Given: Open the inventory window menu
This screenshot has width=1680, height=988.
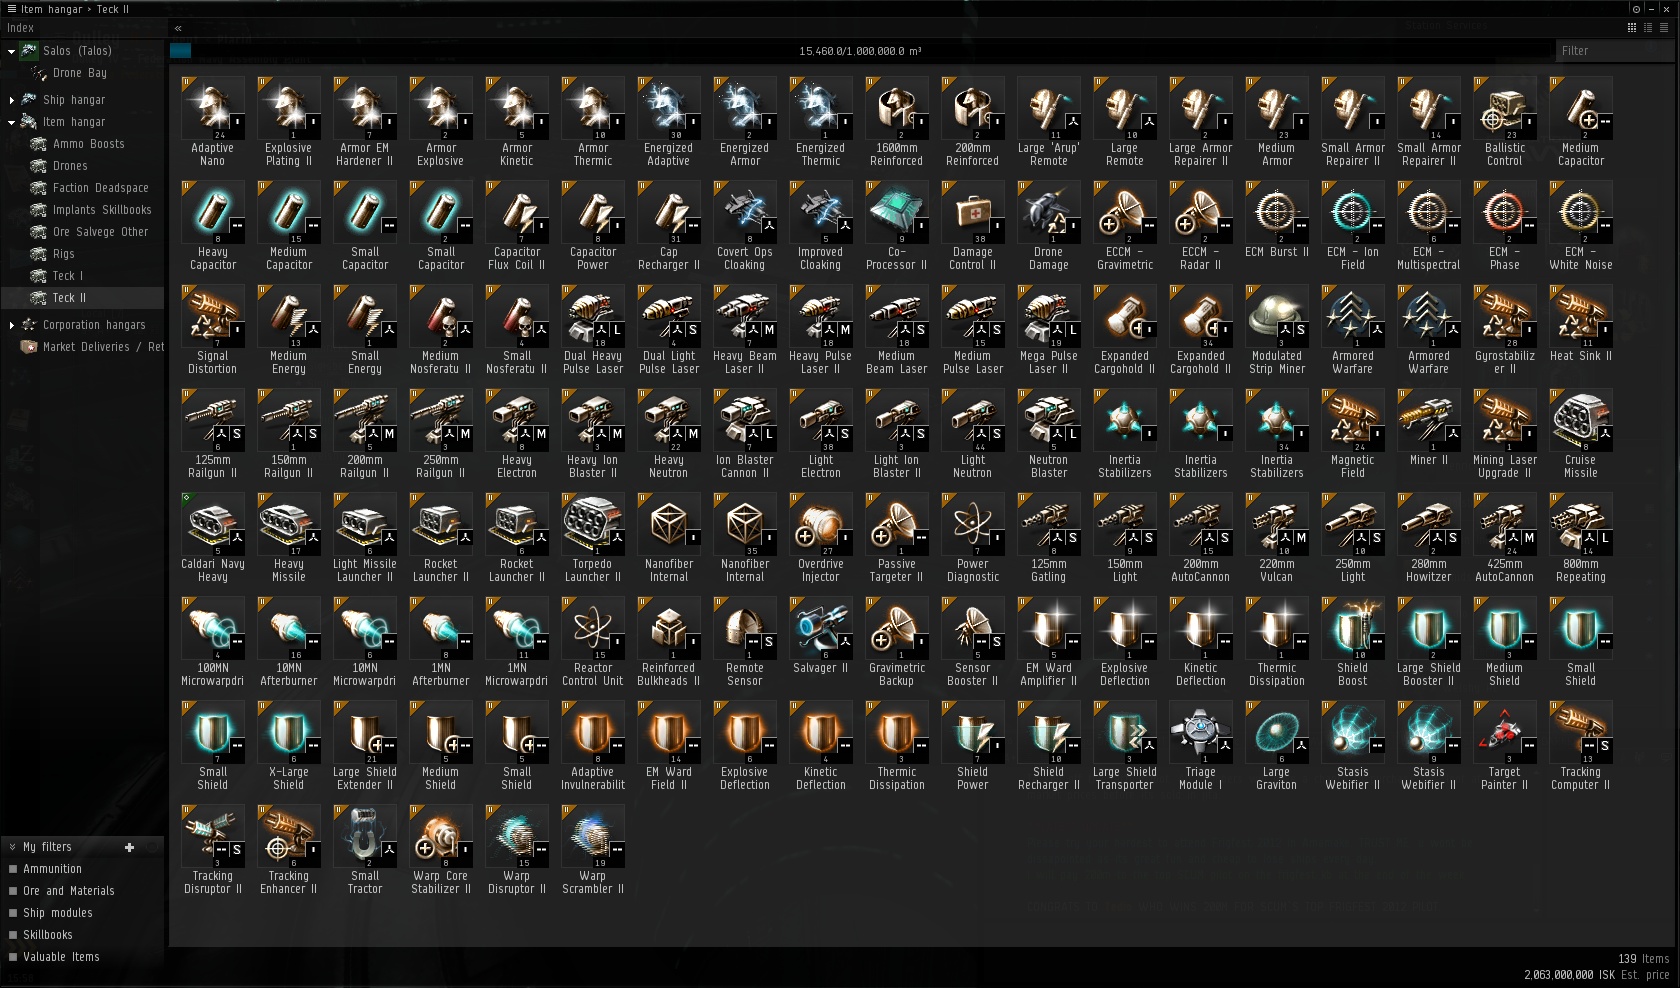Looking at the screenshot, I should [12, 9].
